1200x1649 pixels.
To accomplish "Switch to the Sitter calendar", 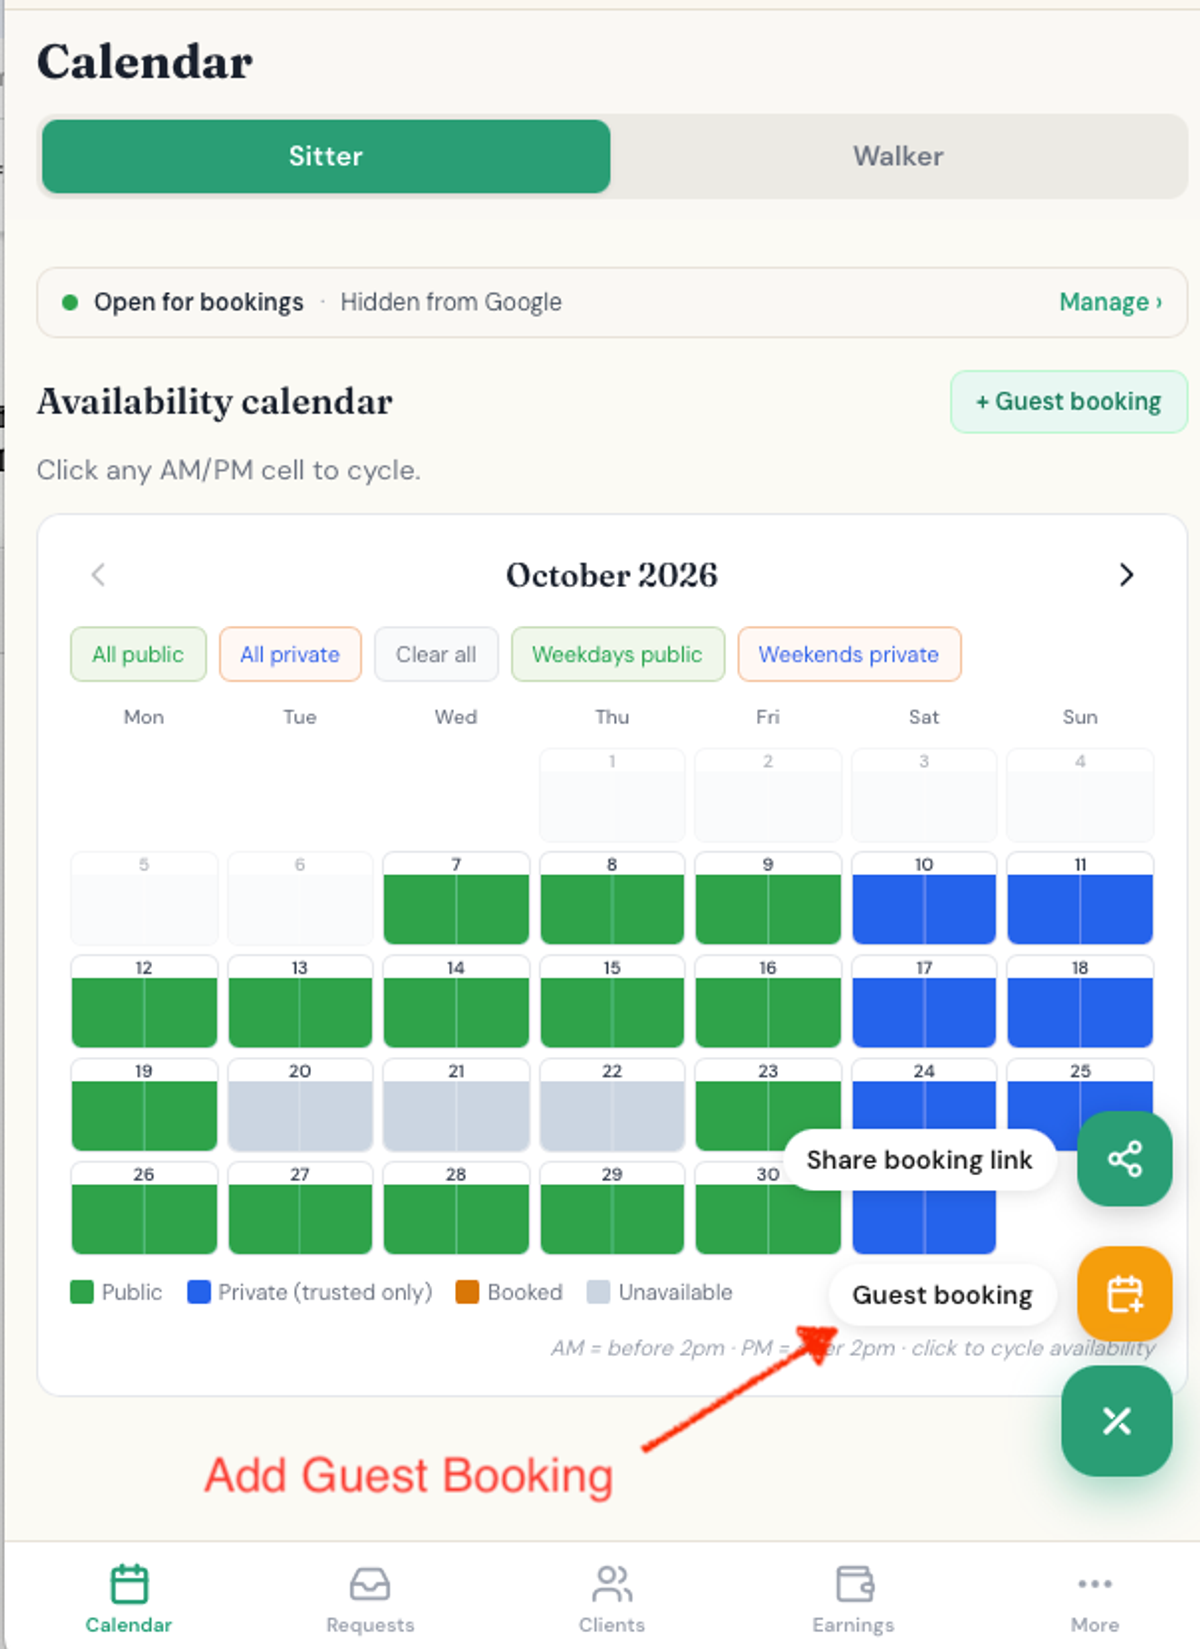I will [x=326, y=156].
